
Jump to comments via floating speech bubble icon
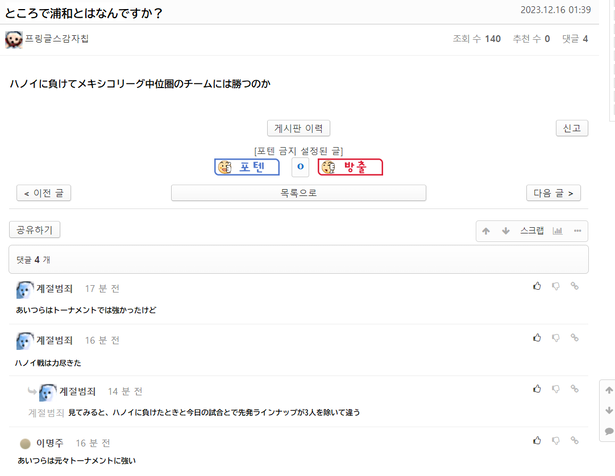(x=609, y=431)
